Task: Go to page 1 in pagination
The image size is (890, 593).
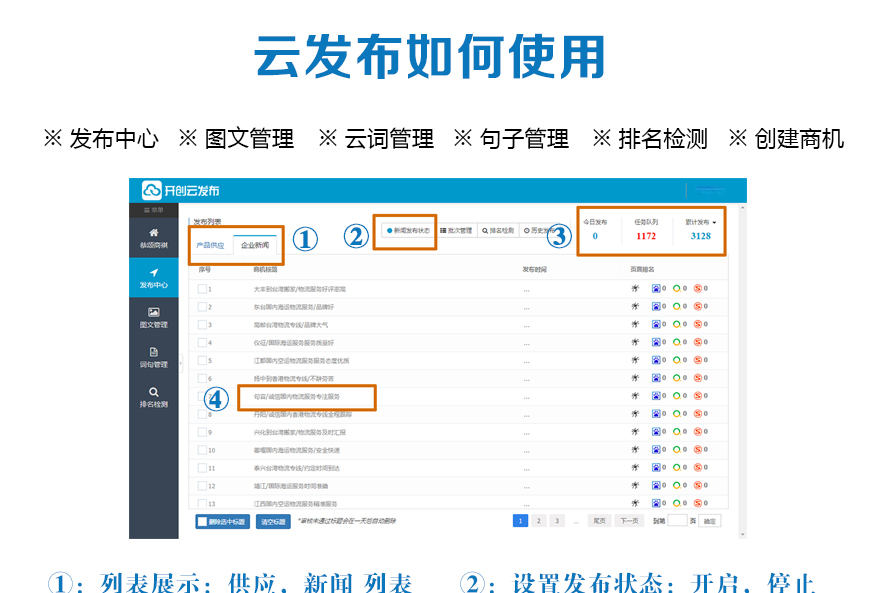Action: (520, 520)
